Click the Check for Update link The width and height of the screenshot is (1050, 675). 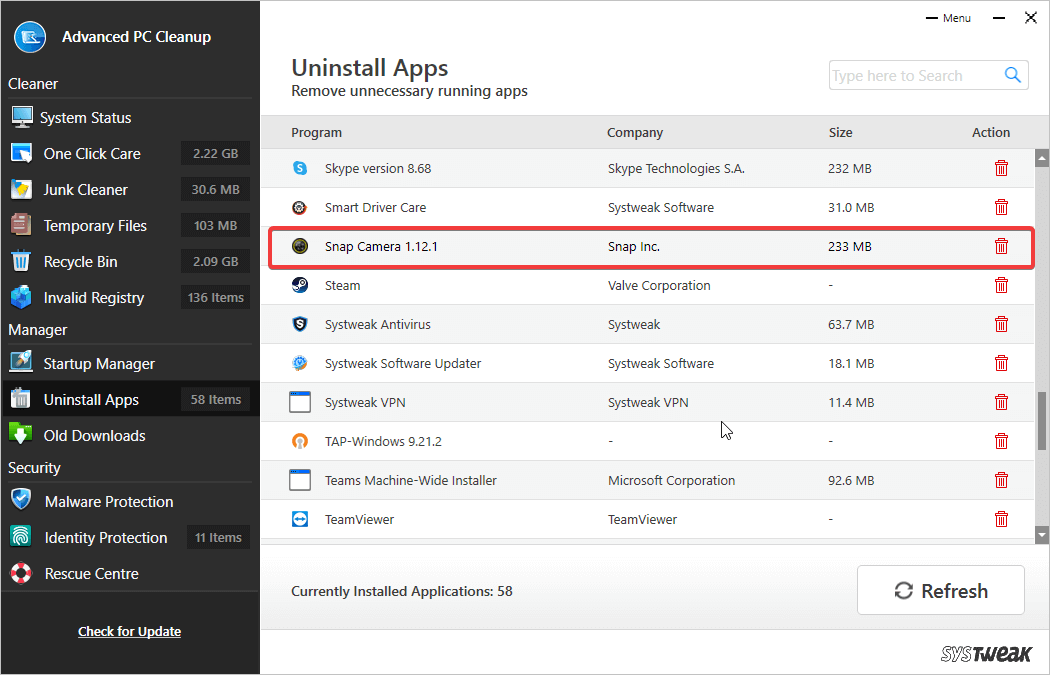[129, 631]
